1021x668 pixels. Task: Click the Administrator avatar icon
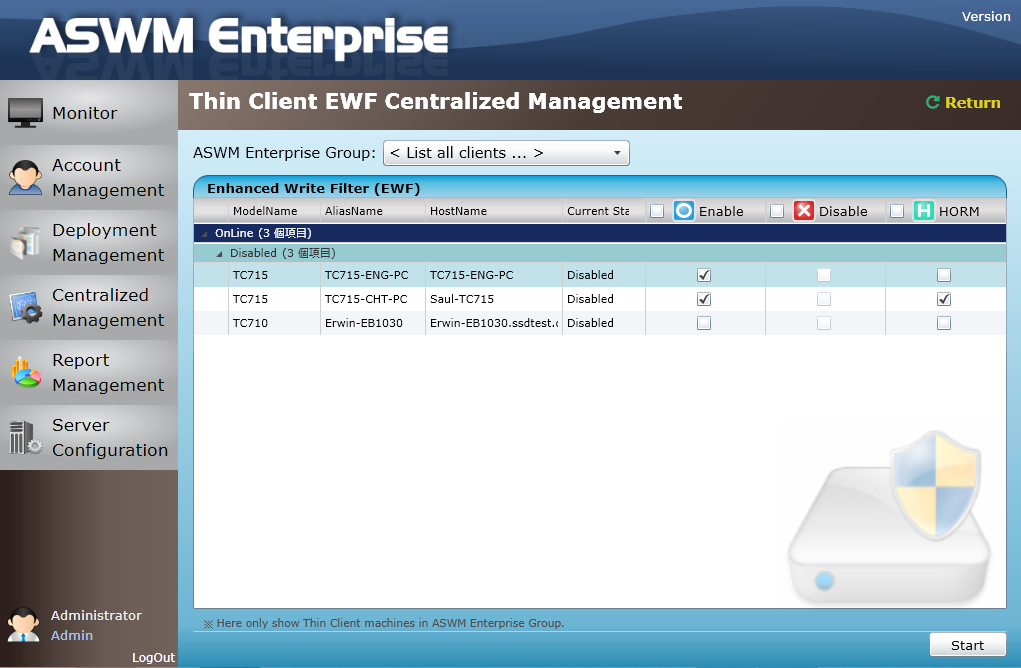[x=24, y=625]
